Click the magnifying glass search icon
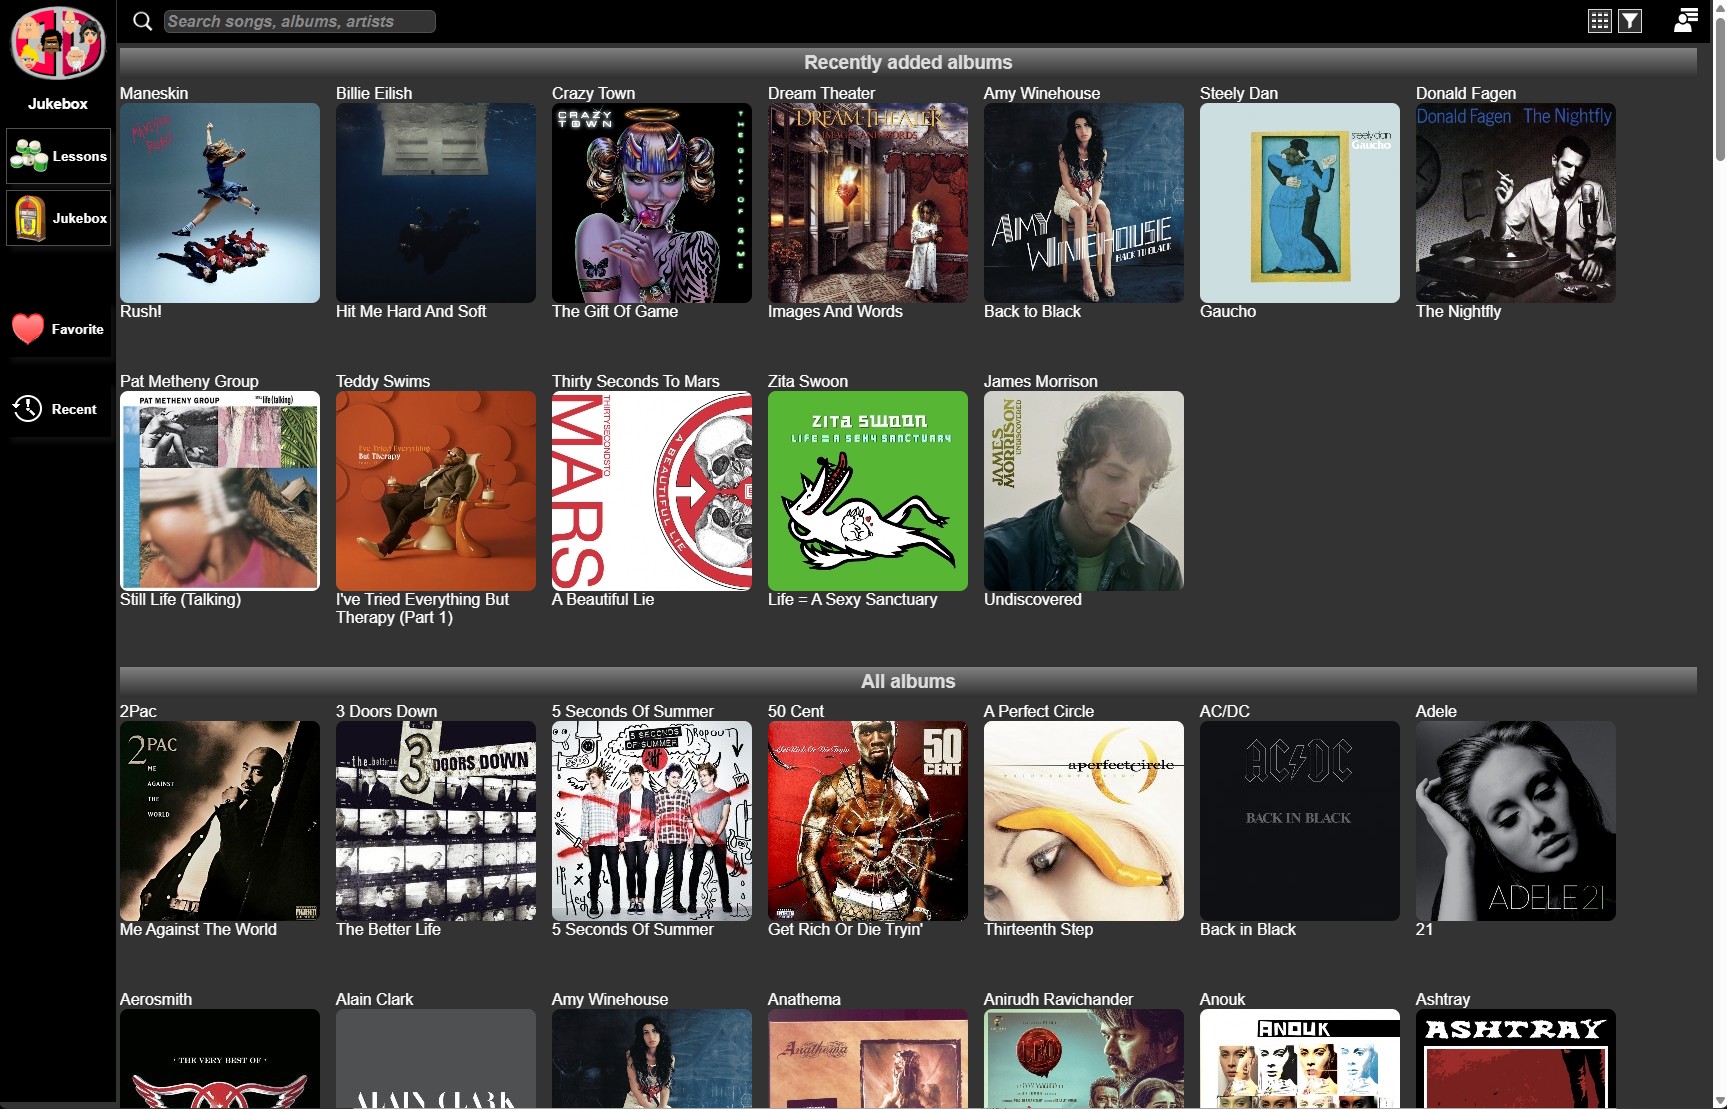The height and width of the screenshot is (1109, 1727). pos(143,21)
